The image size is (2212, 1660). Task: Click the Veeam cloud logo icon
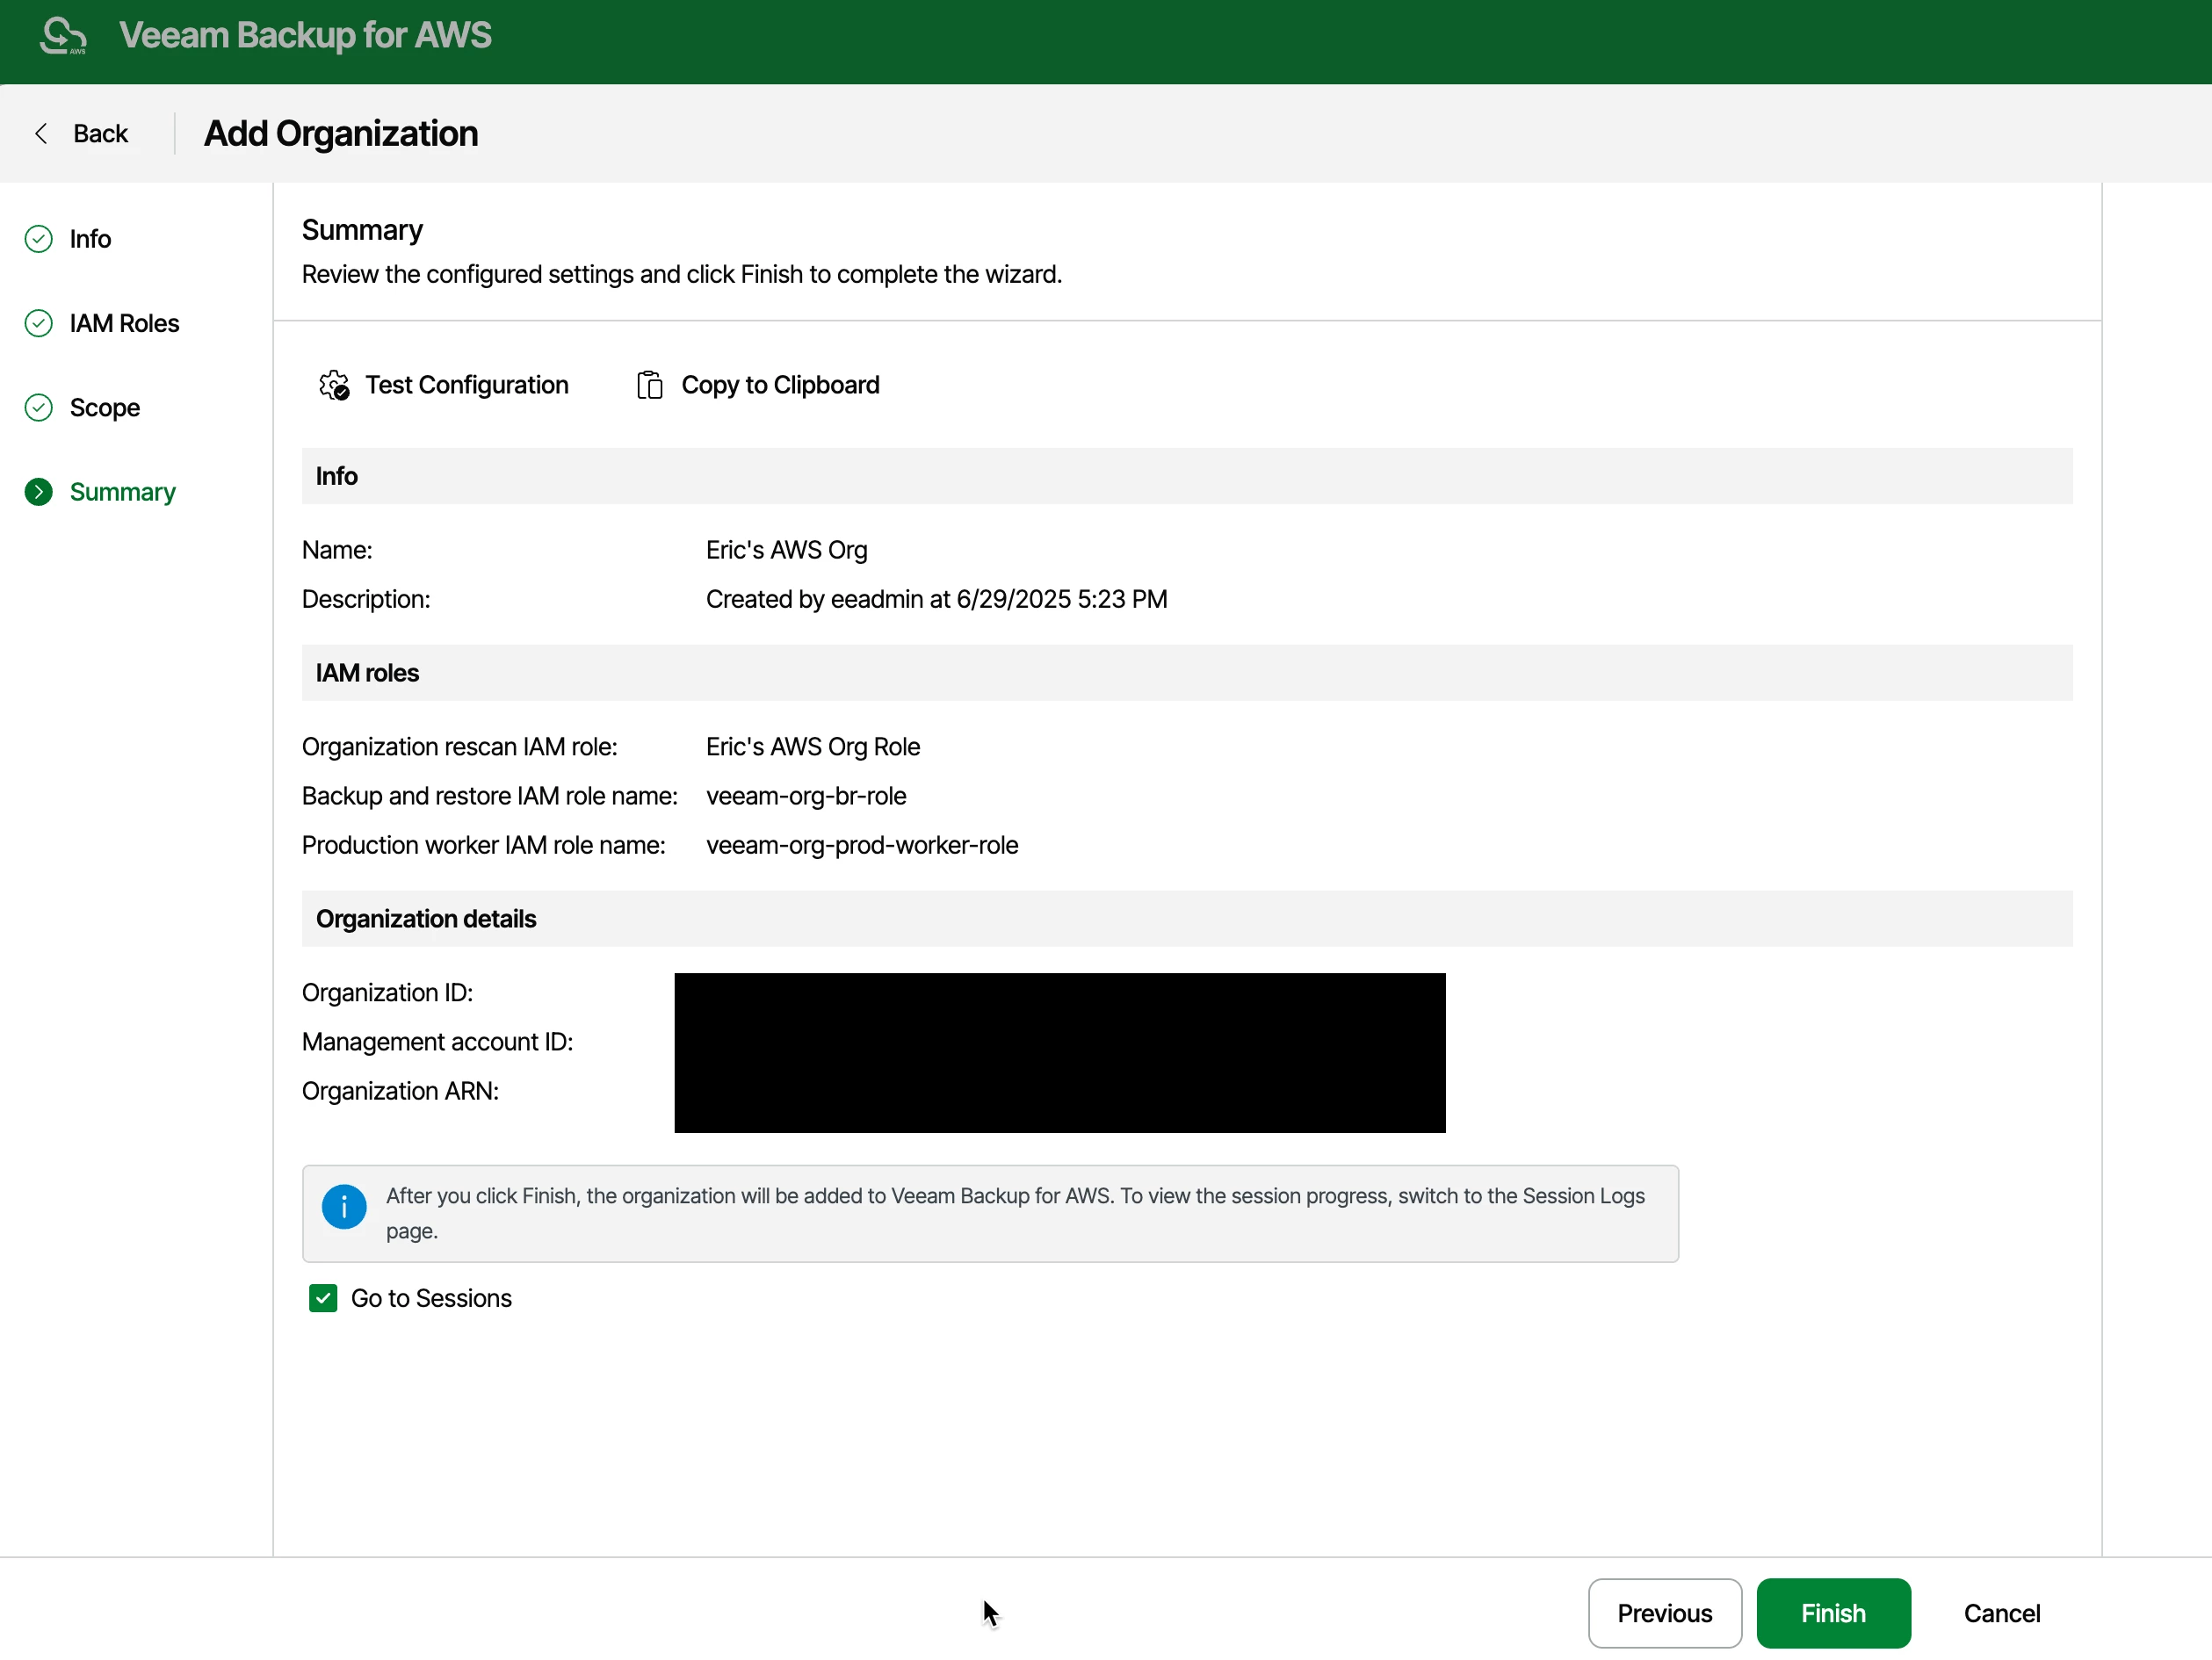point(63,35)
